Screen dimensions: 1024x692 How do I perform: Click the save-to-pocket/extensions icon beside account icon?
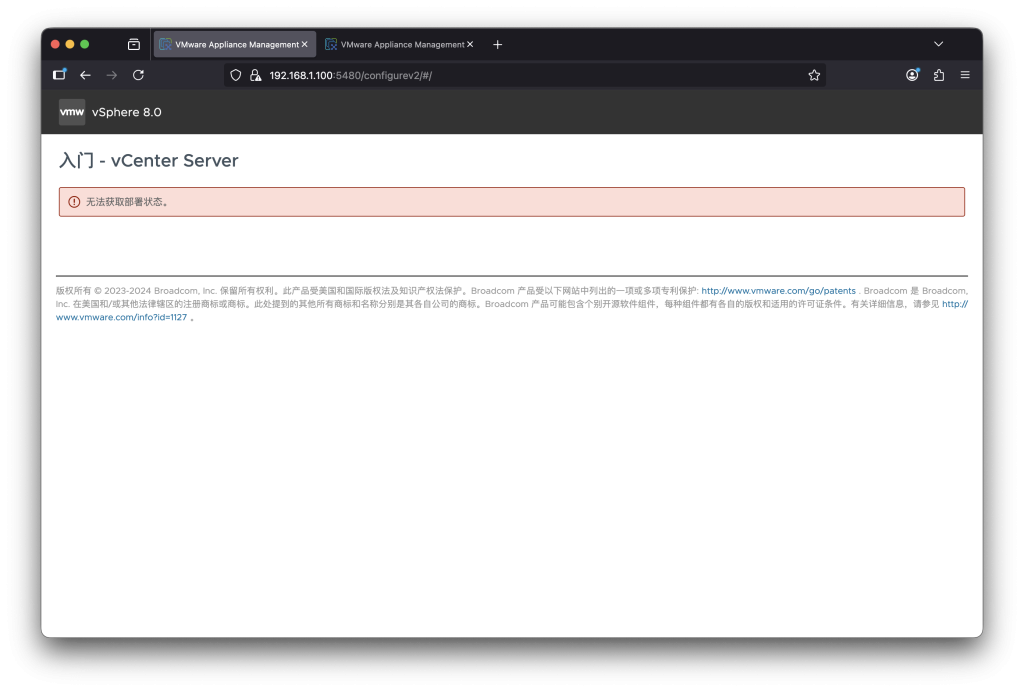pos(938,74)
